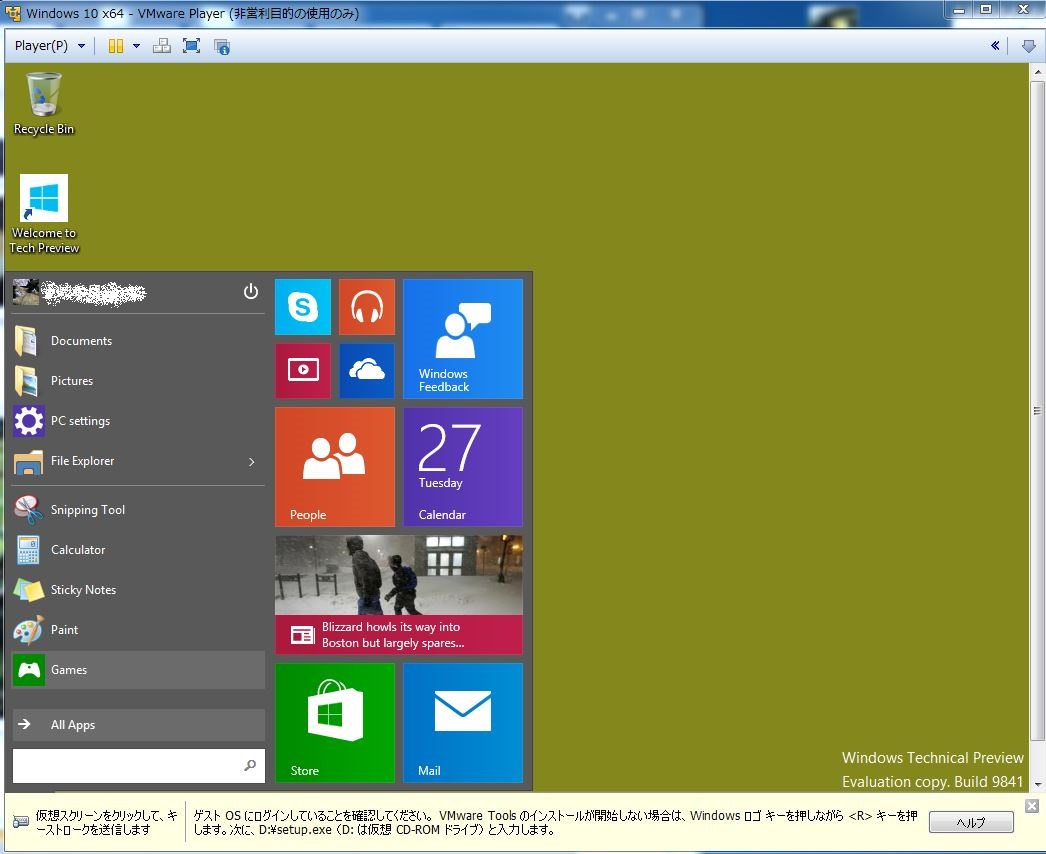Image resolution: width=1046 pixels, height=854 pixels.
Task: Open the Windows Feedback tile
Action: (x=463, y=339)
